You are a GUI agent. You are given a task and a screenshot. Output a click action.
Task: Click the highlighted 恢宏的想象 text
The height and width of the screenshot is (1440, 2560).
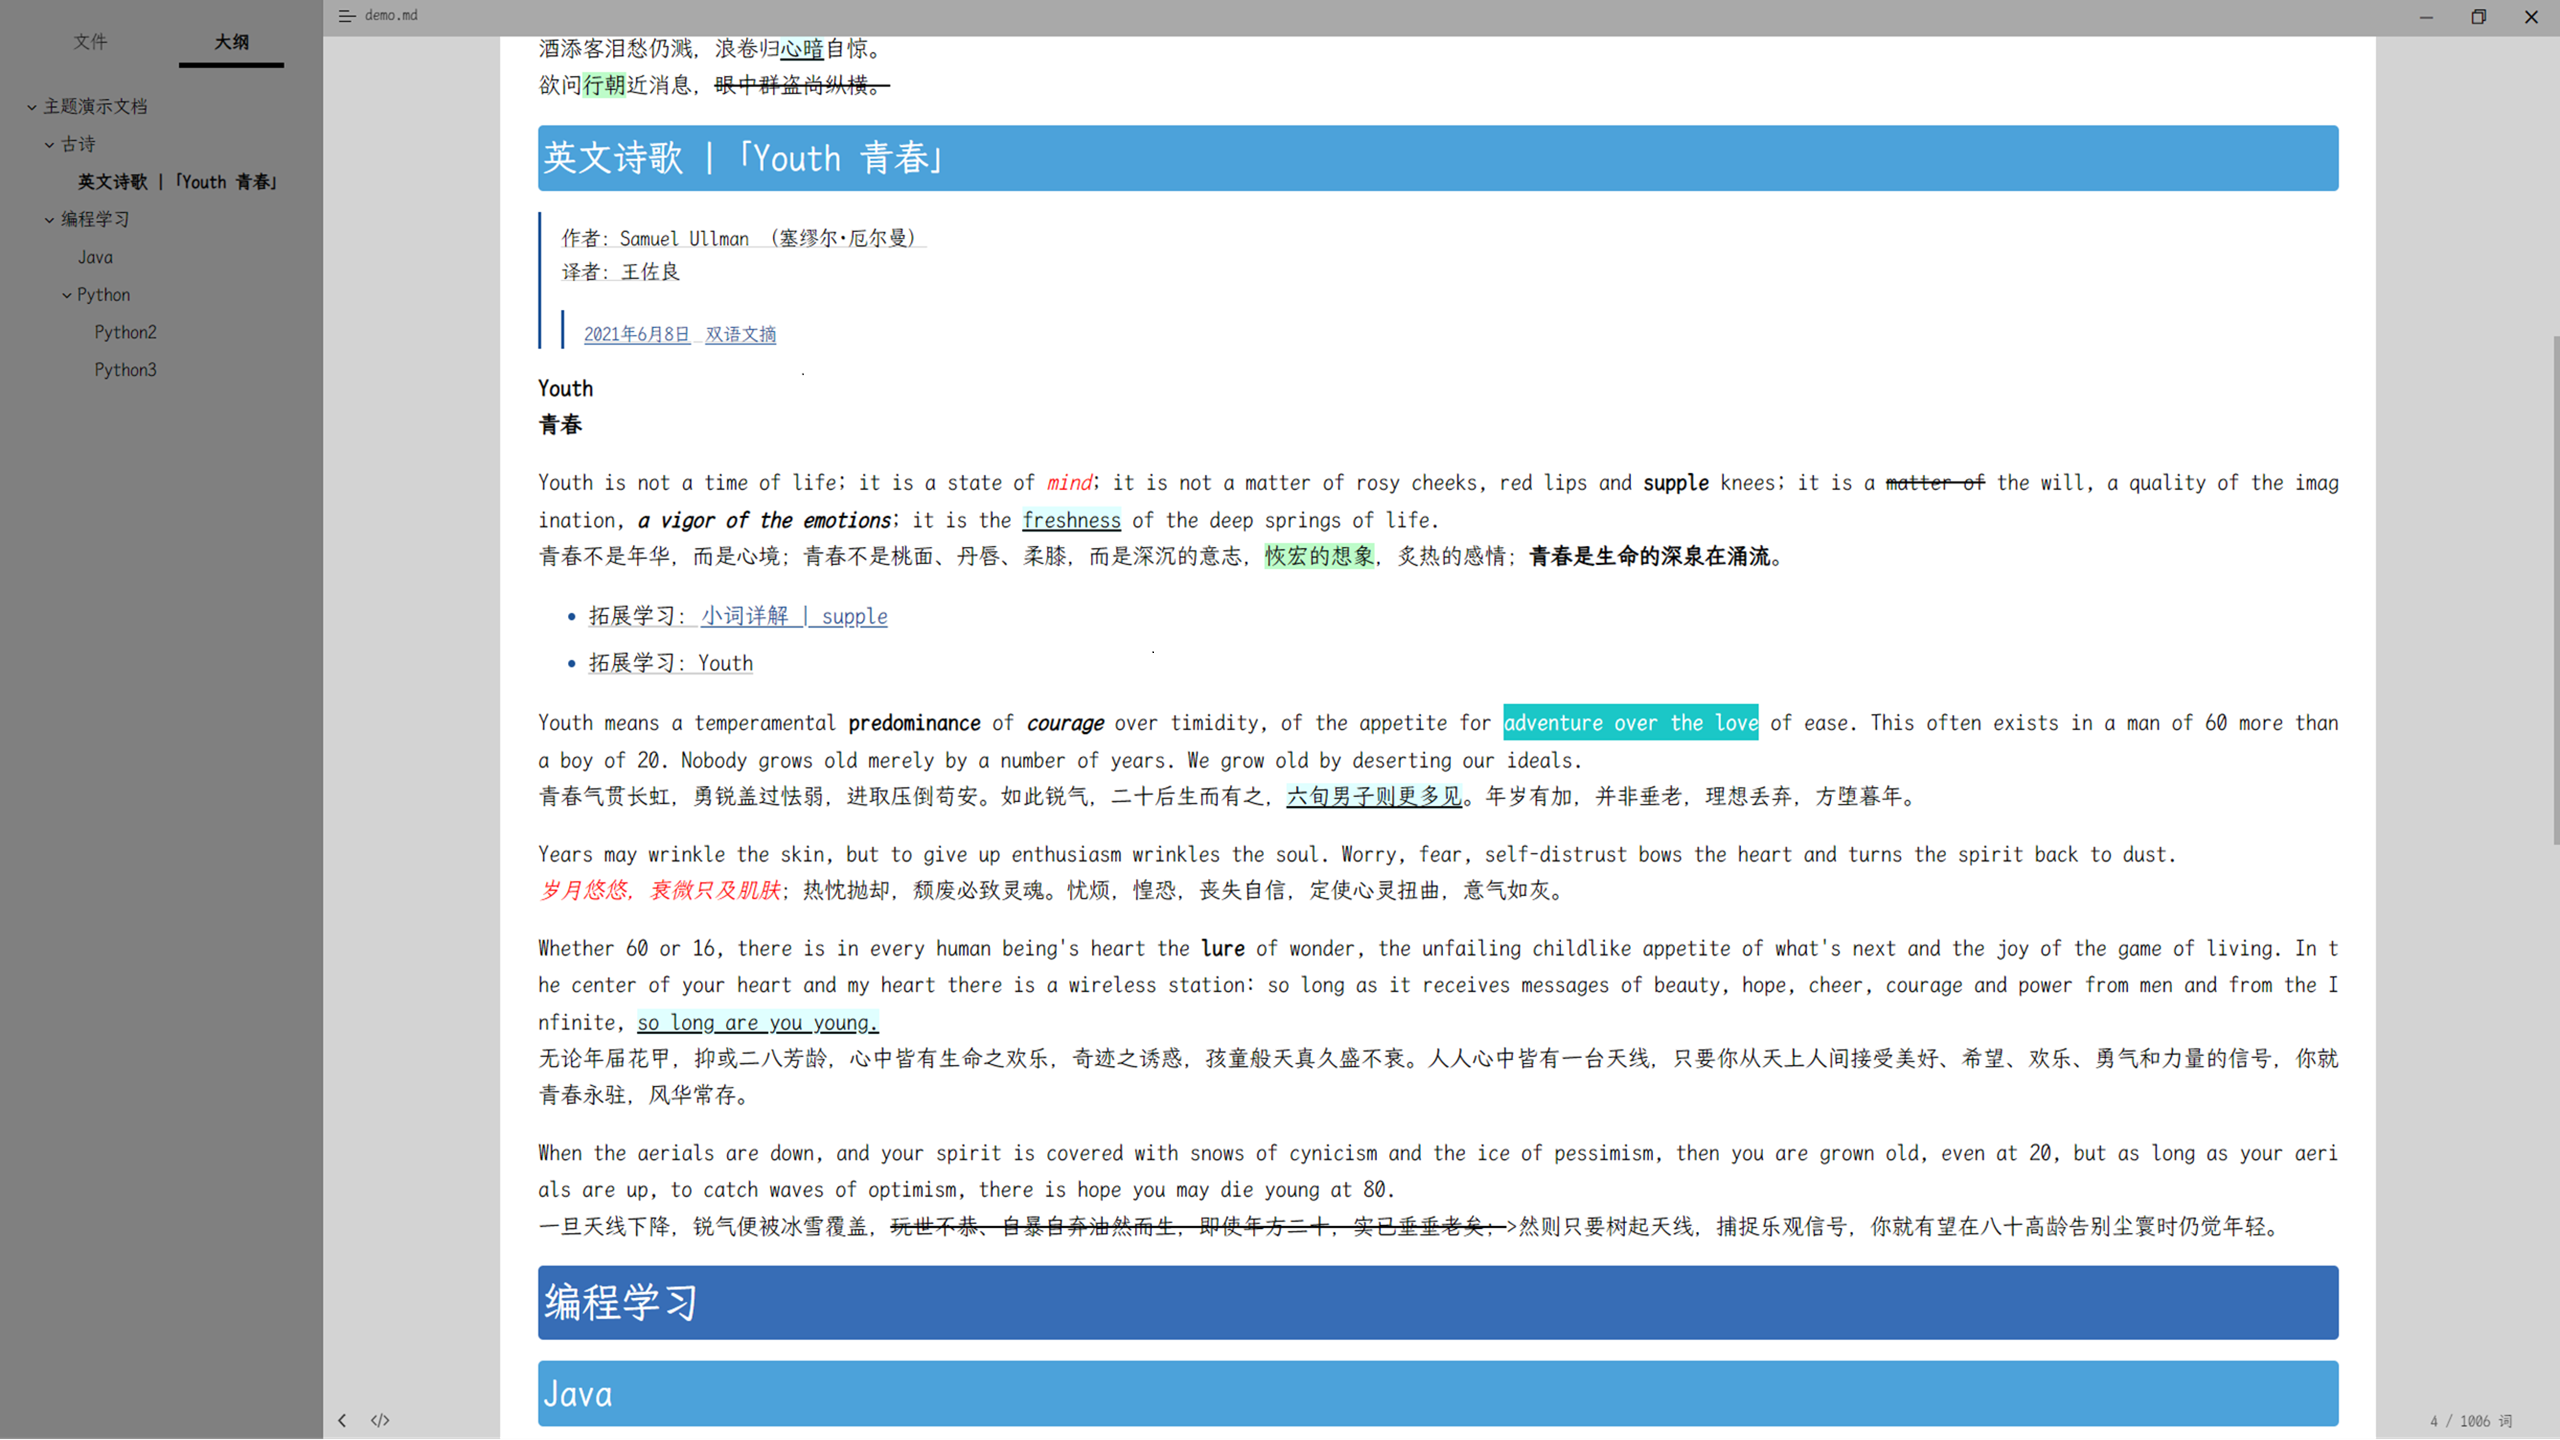click(1320, 556)
